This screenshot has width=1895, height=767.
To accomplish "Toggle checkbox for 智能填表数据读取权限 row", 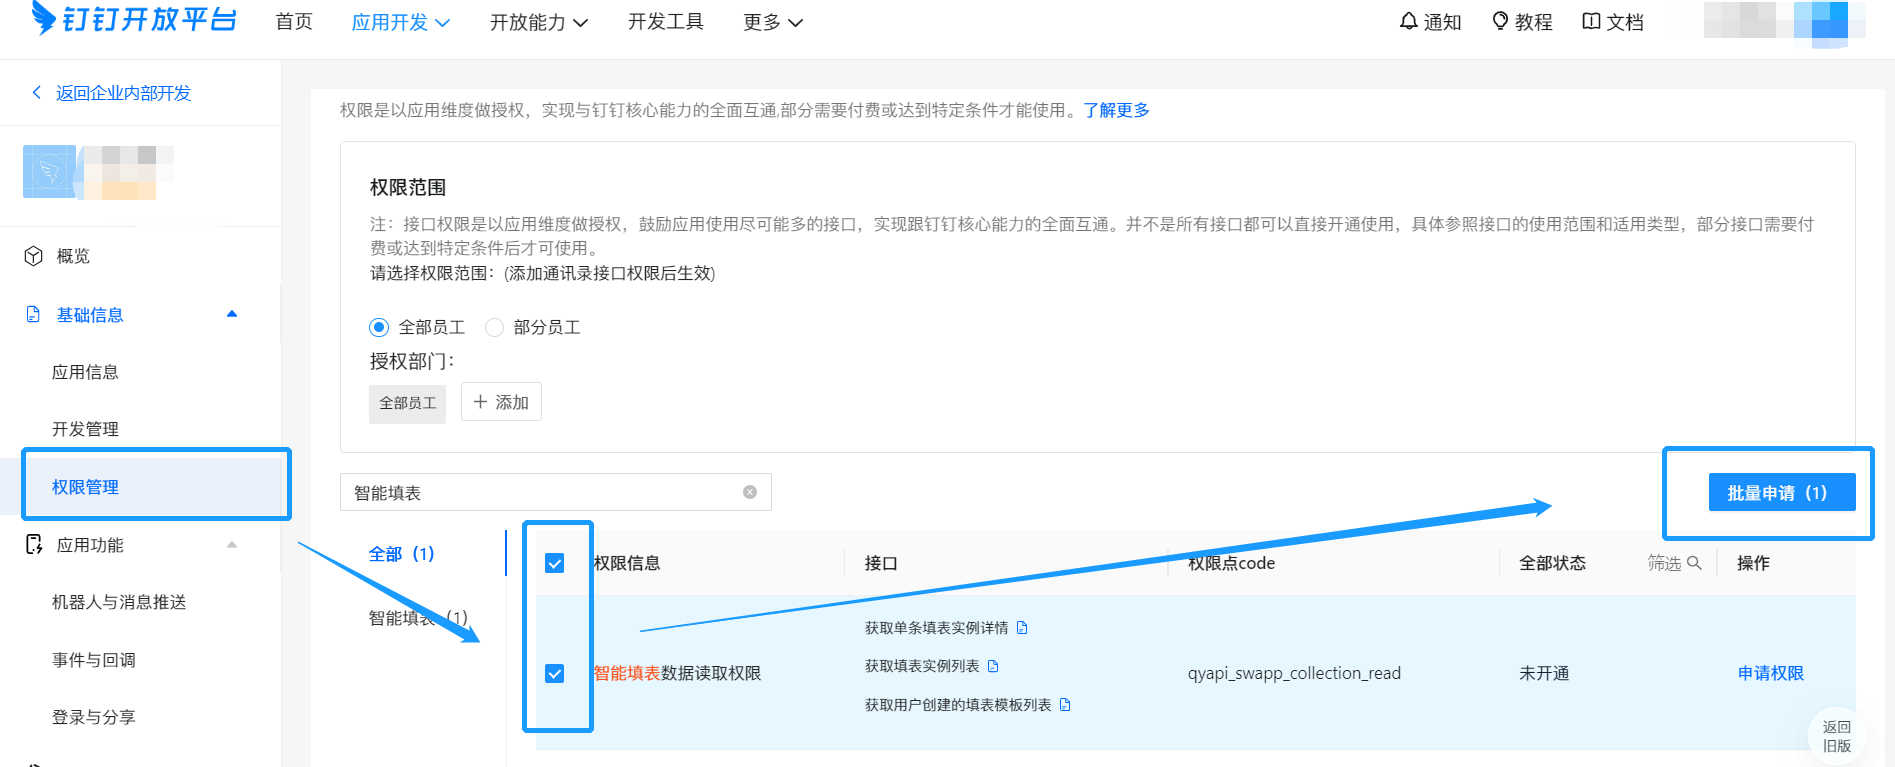I will (555, 673).
